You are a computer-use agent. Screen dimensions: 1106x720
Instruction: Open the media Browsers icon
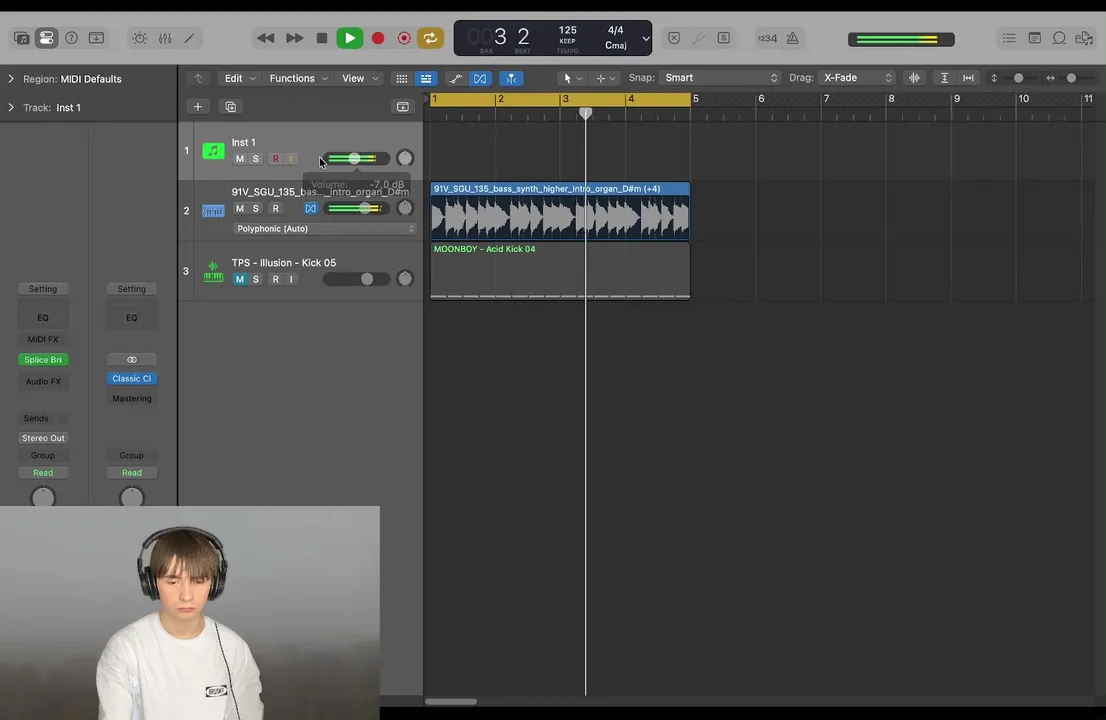[x=1084, y=38]
